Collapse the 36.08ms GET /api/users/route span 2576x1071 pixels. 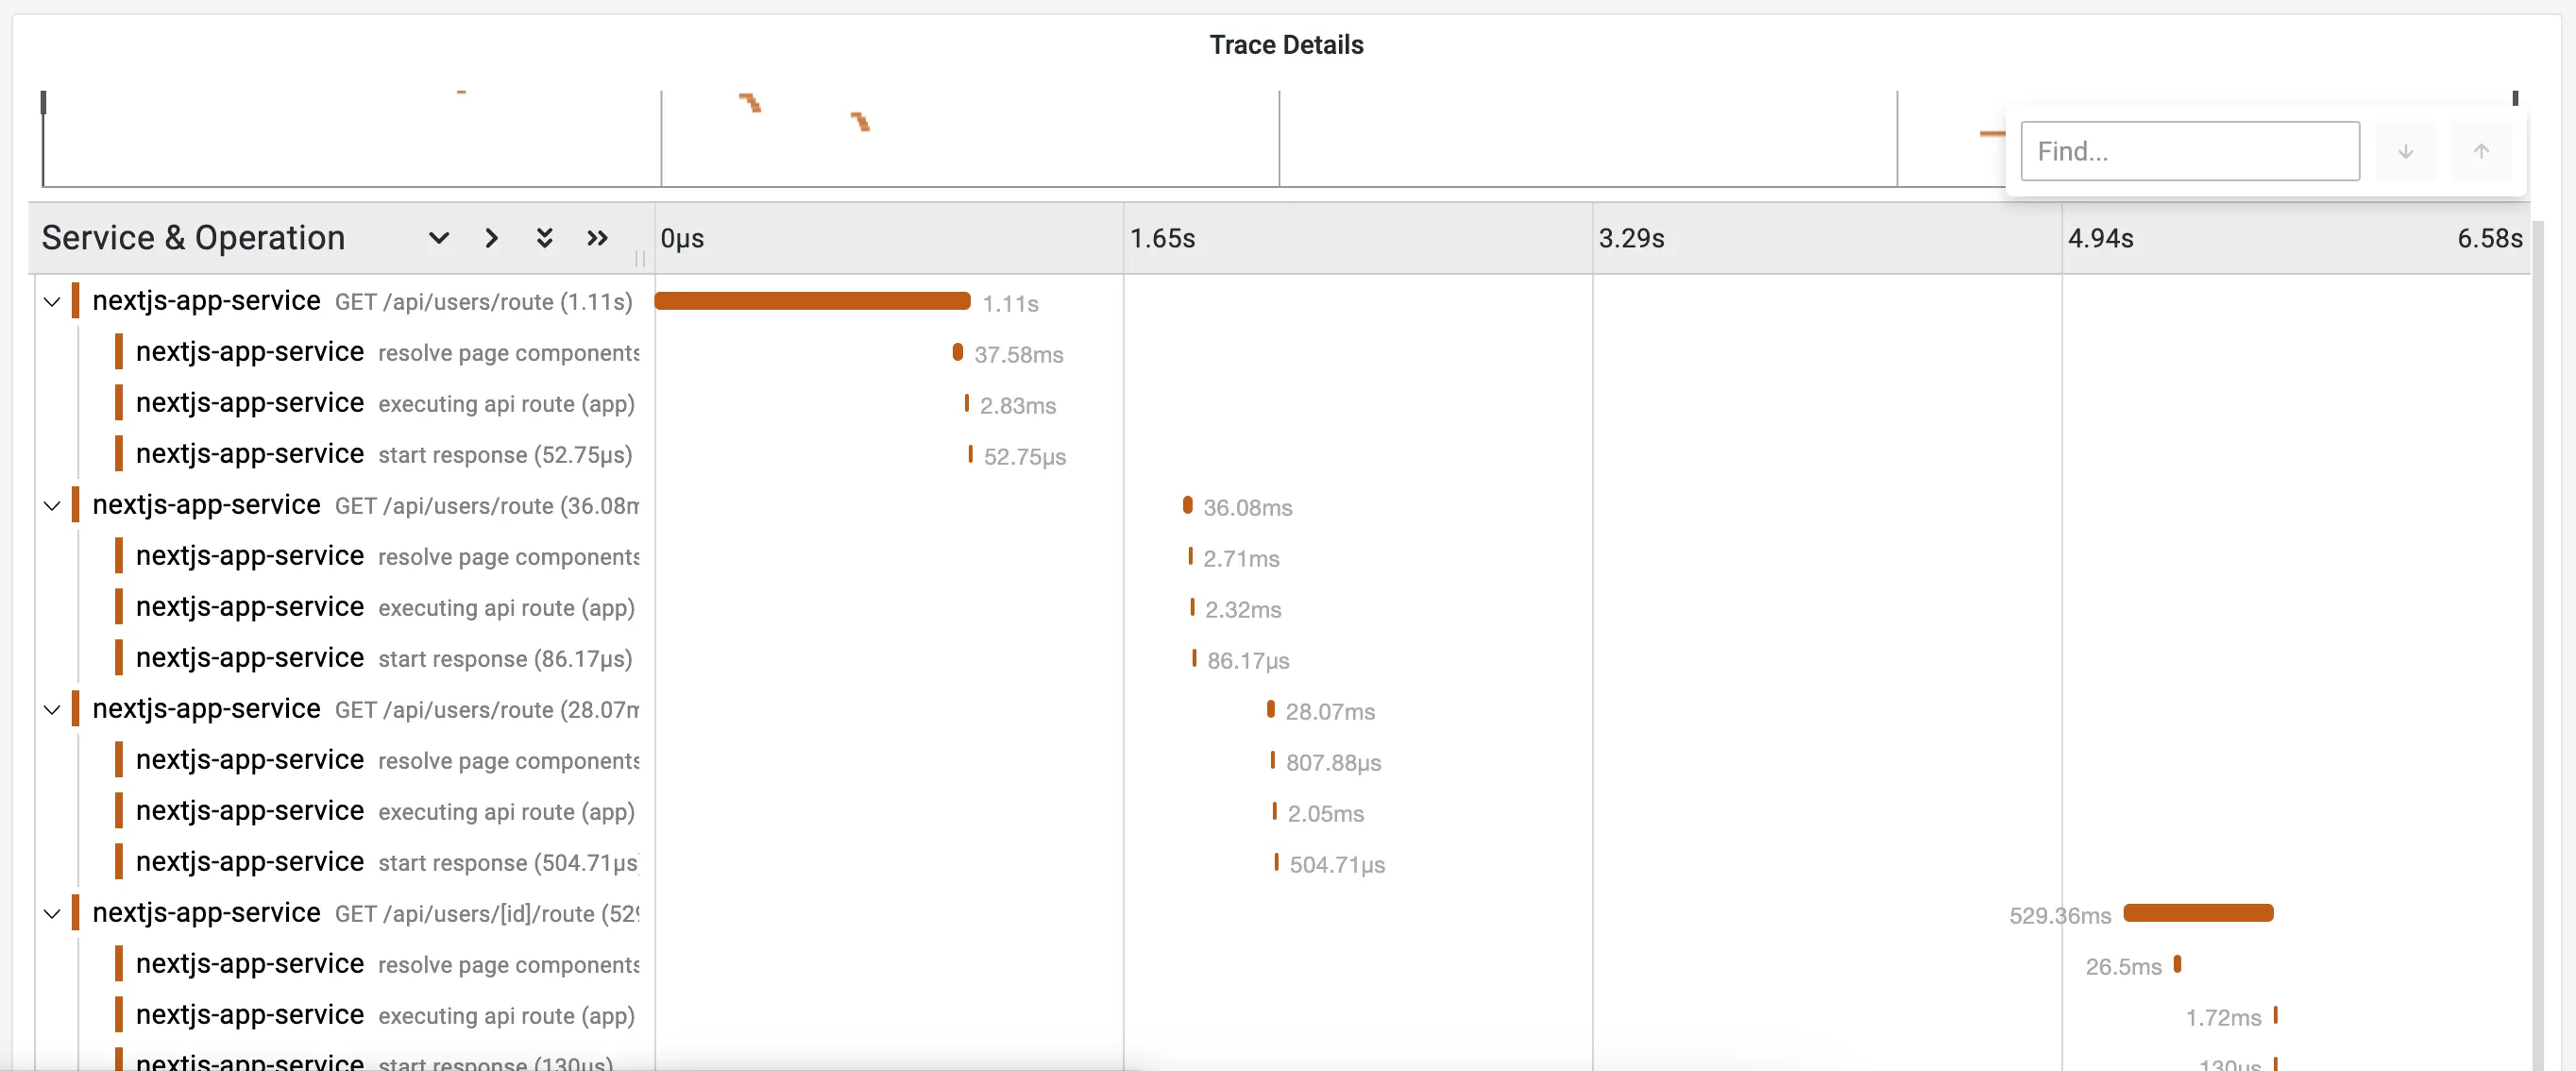[x=52, y=506]
